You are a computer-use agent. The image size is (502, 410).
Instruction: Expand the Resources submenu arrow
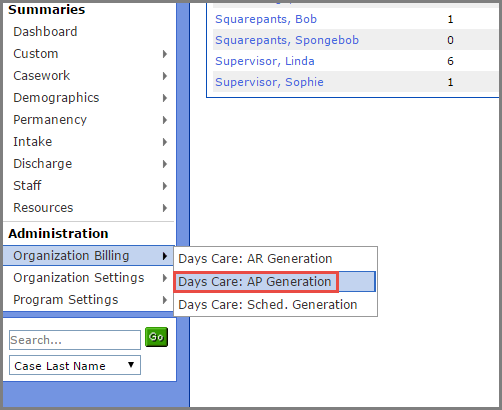[165, 208]
